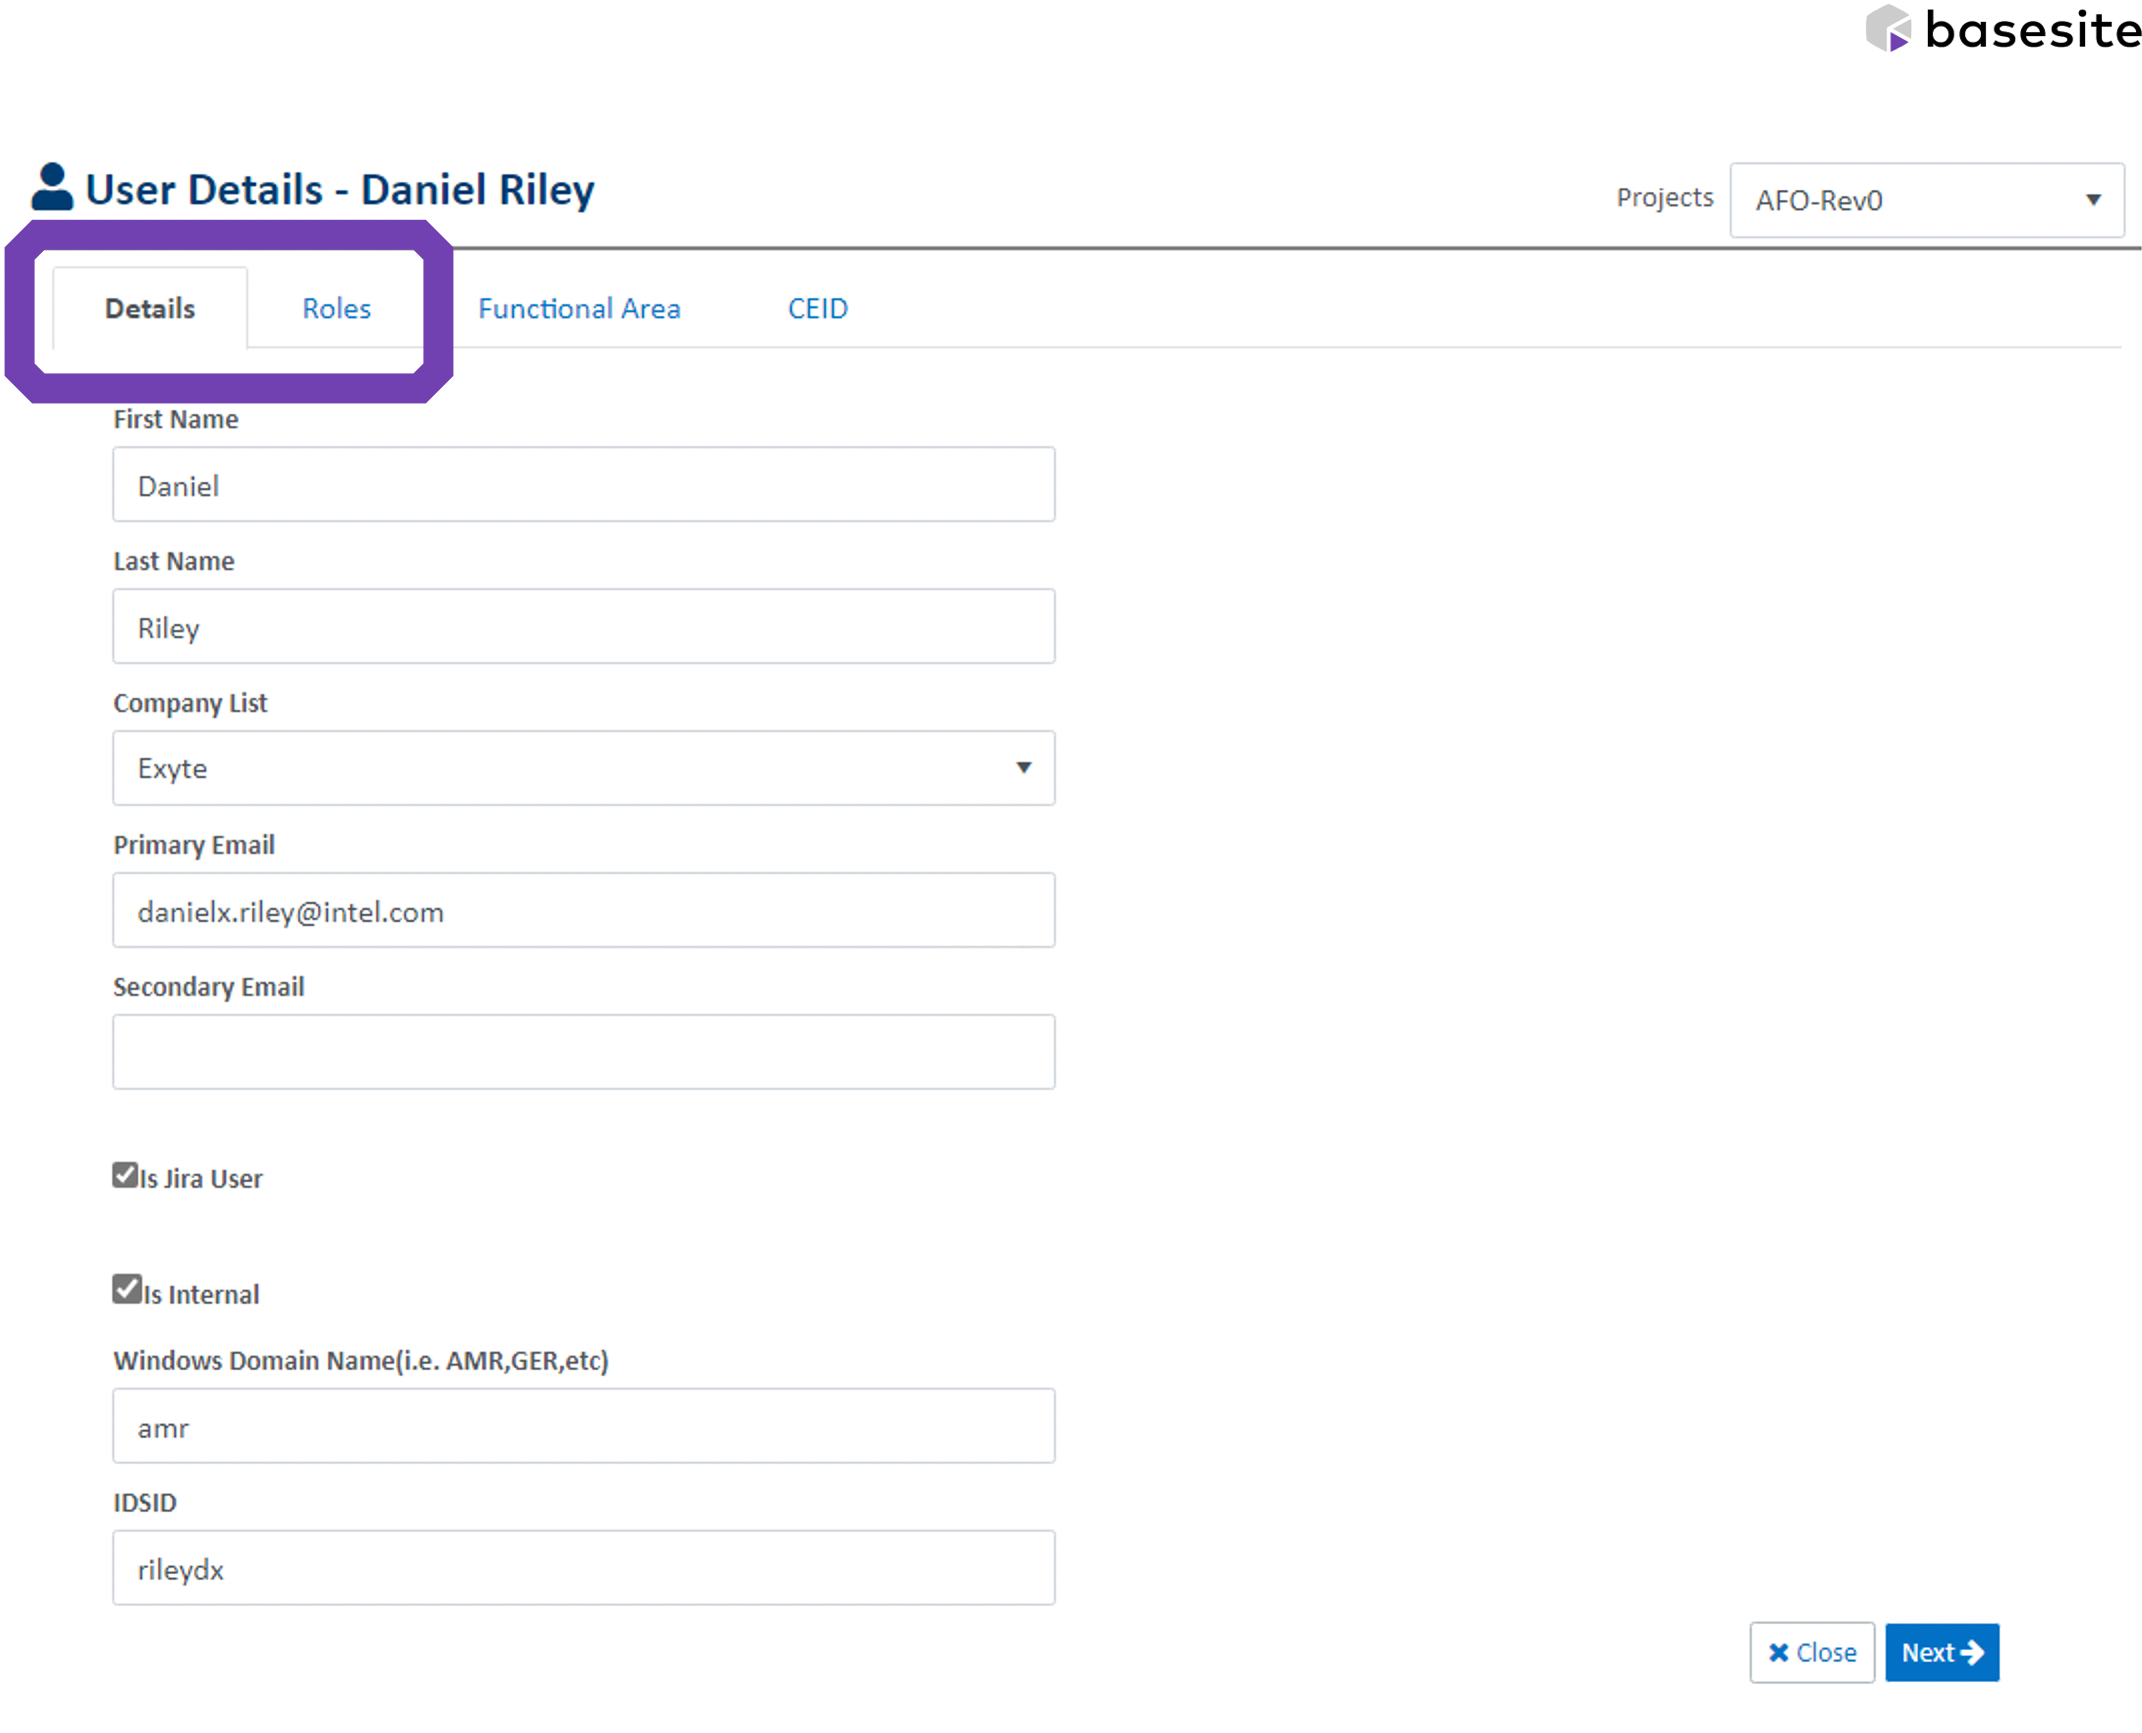Click the basesite logo icon
This screenshot has width=2142, height=1733.
(1888, 29)
